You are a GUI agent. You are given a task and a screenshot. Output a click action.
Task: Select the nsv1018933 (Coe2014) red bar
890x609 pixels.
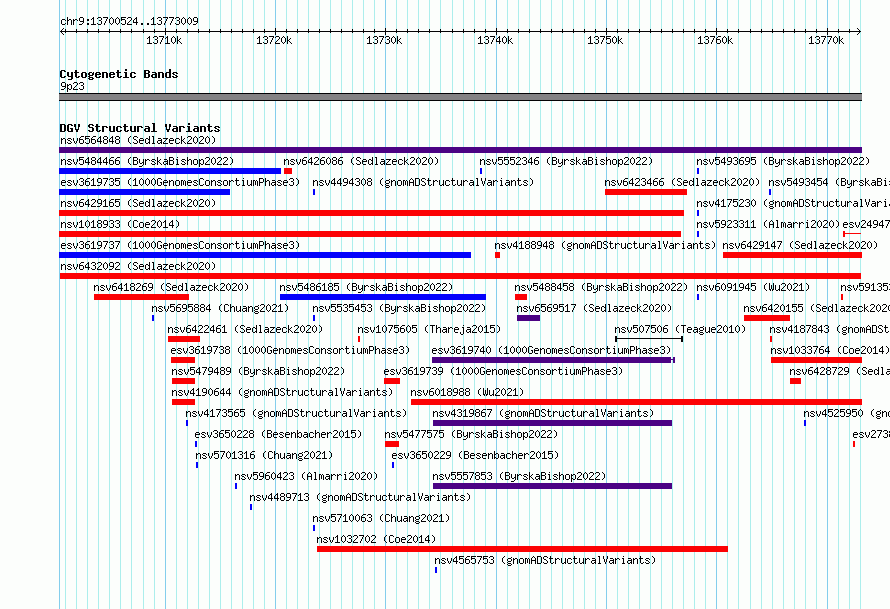click(370, 234)
